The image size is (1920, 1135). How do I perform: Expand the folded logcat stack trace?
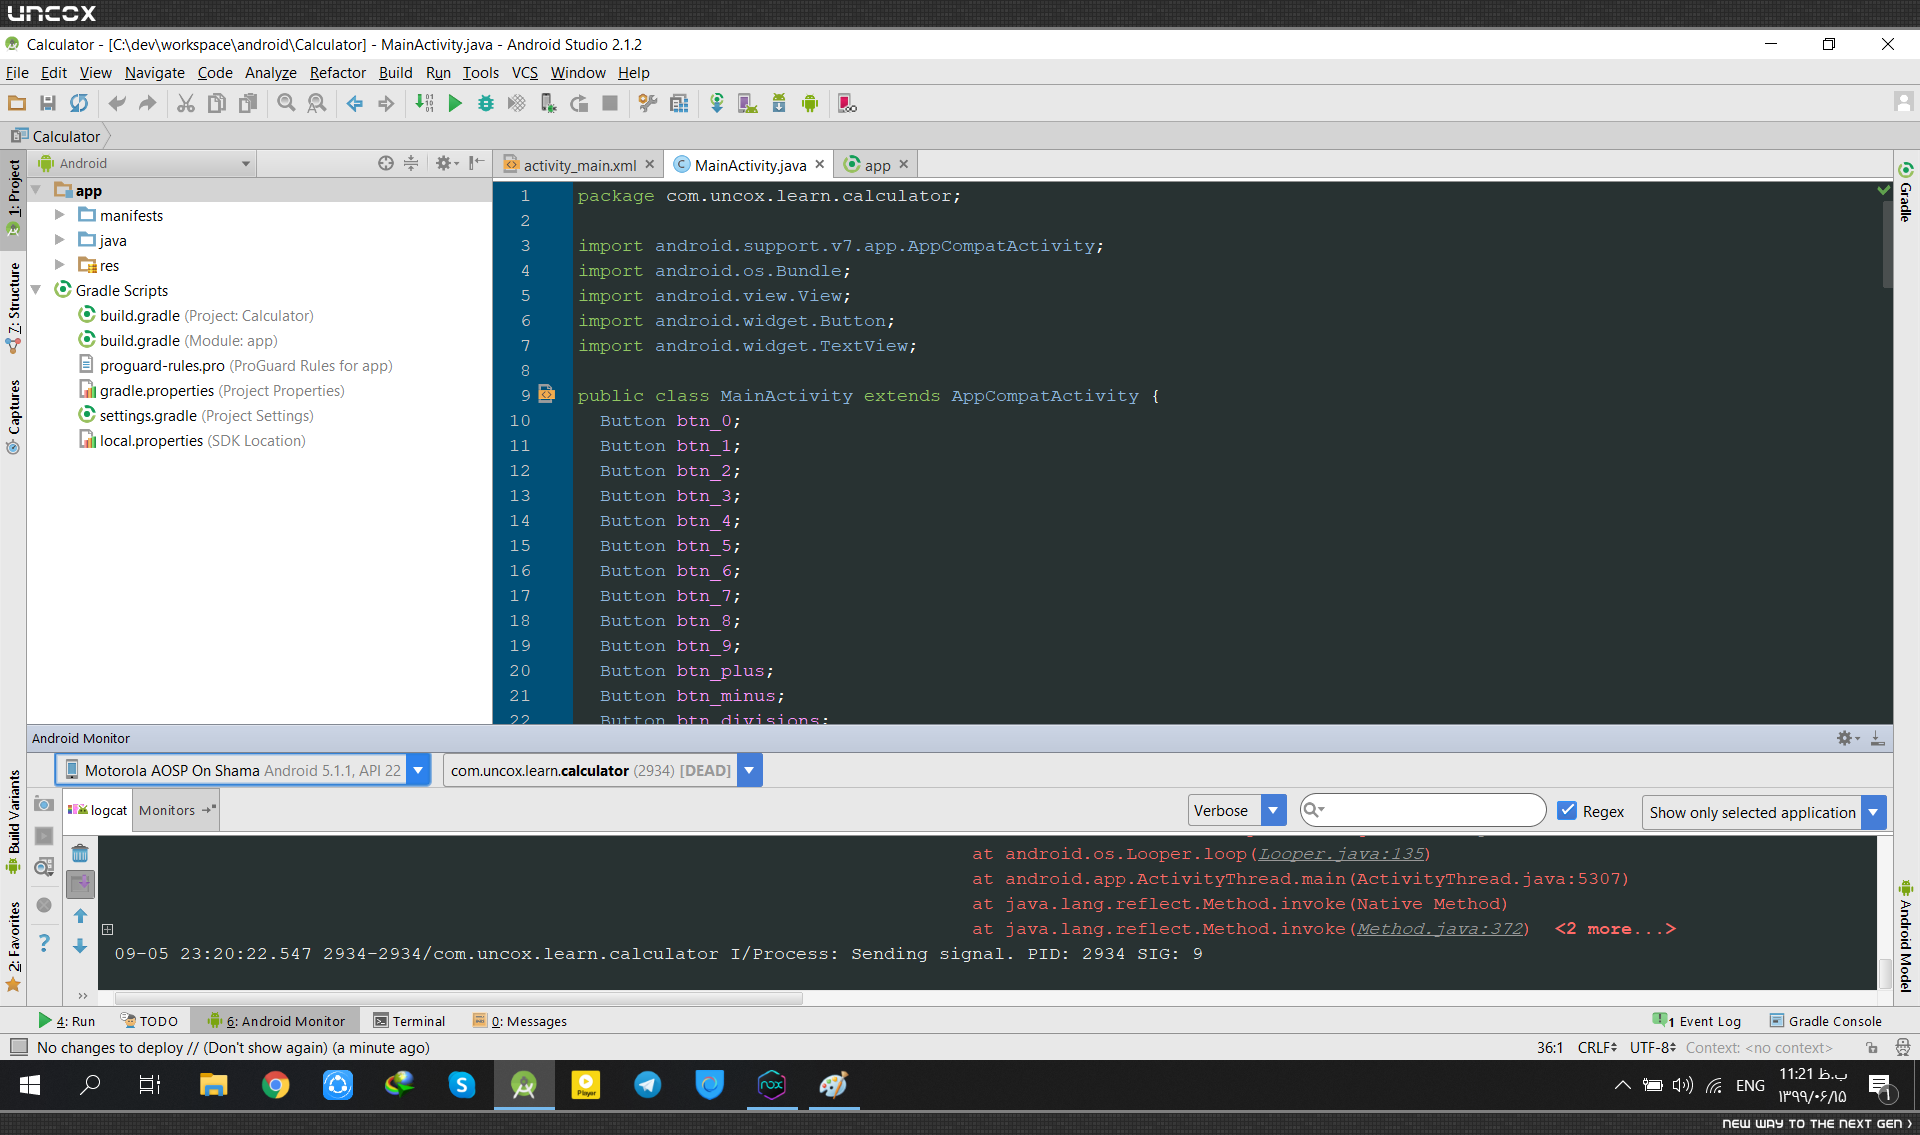click(107, 929)
